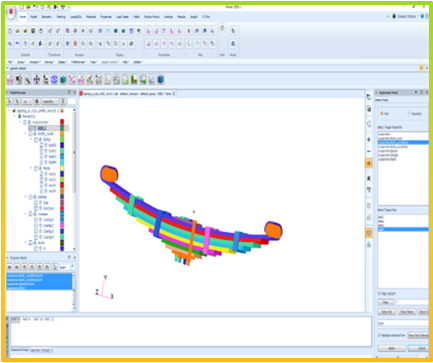
Task: Click the Filter button
Action: click(x=386, y=302)
